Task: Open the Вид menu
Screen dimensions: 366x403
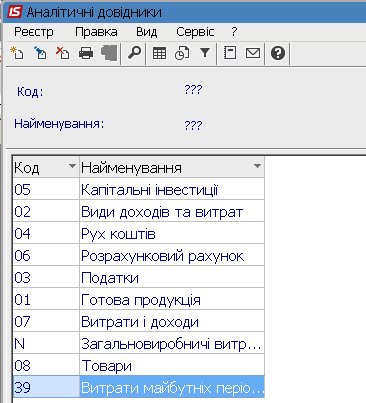Action: [x=146, y=32]
